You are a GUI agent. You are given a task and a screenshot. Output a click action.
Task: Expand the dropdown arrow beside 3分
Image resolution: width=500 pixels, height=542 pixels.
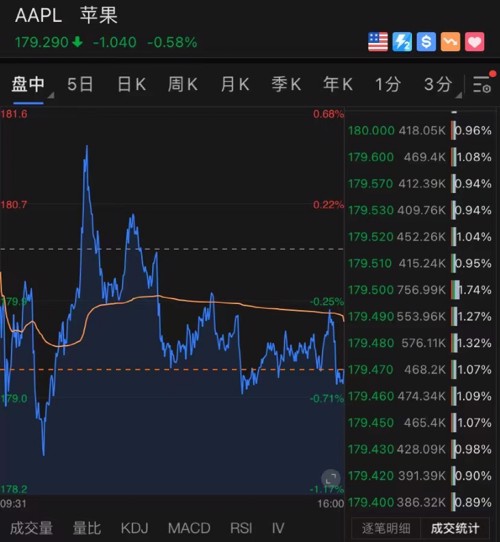tap(459, 95)
